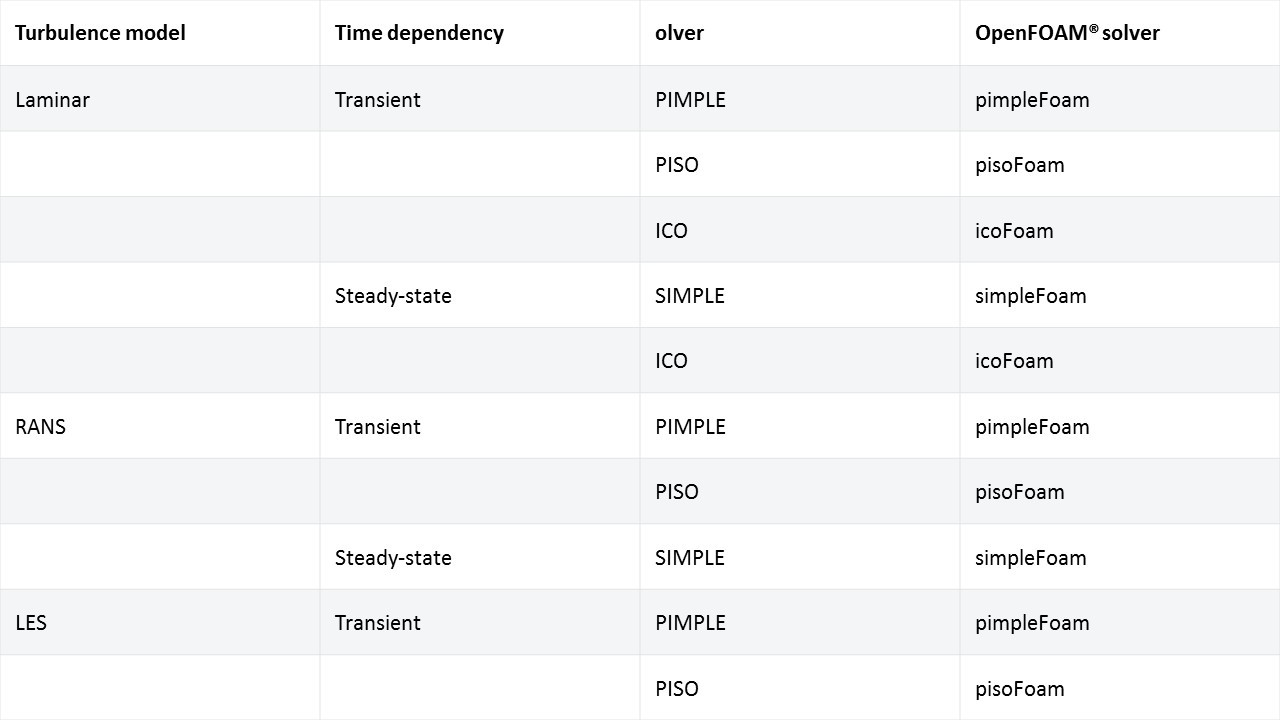
Task: Select pimpleFoam in the RANS row
Action: (x=1032, y=427)
